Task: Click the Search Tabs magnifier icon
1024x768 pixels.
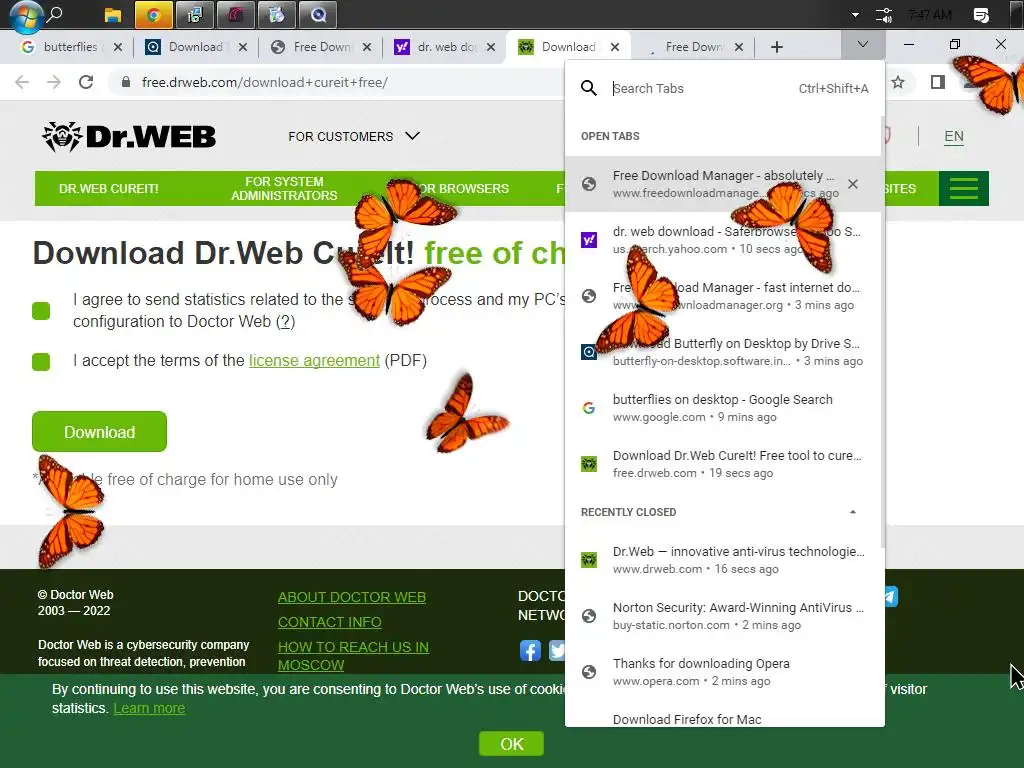Action: coord(588,88)
